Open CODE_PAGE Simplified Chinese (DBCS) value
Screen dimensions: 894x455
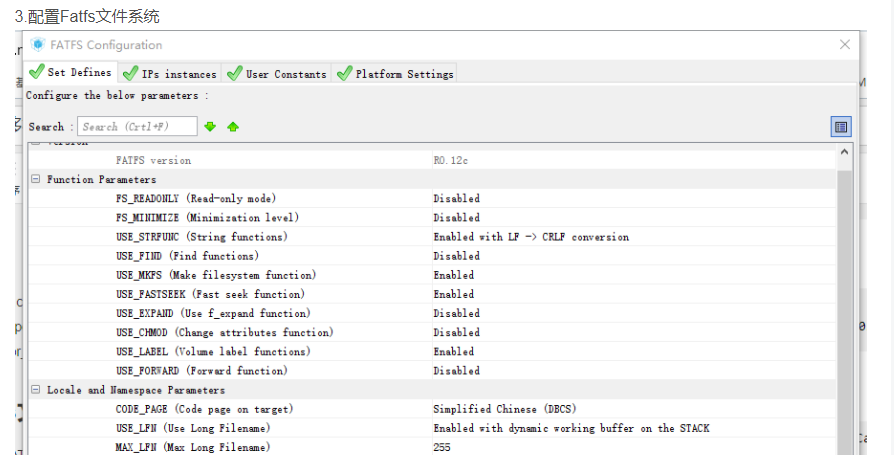[504, 409]
